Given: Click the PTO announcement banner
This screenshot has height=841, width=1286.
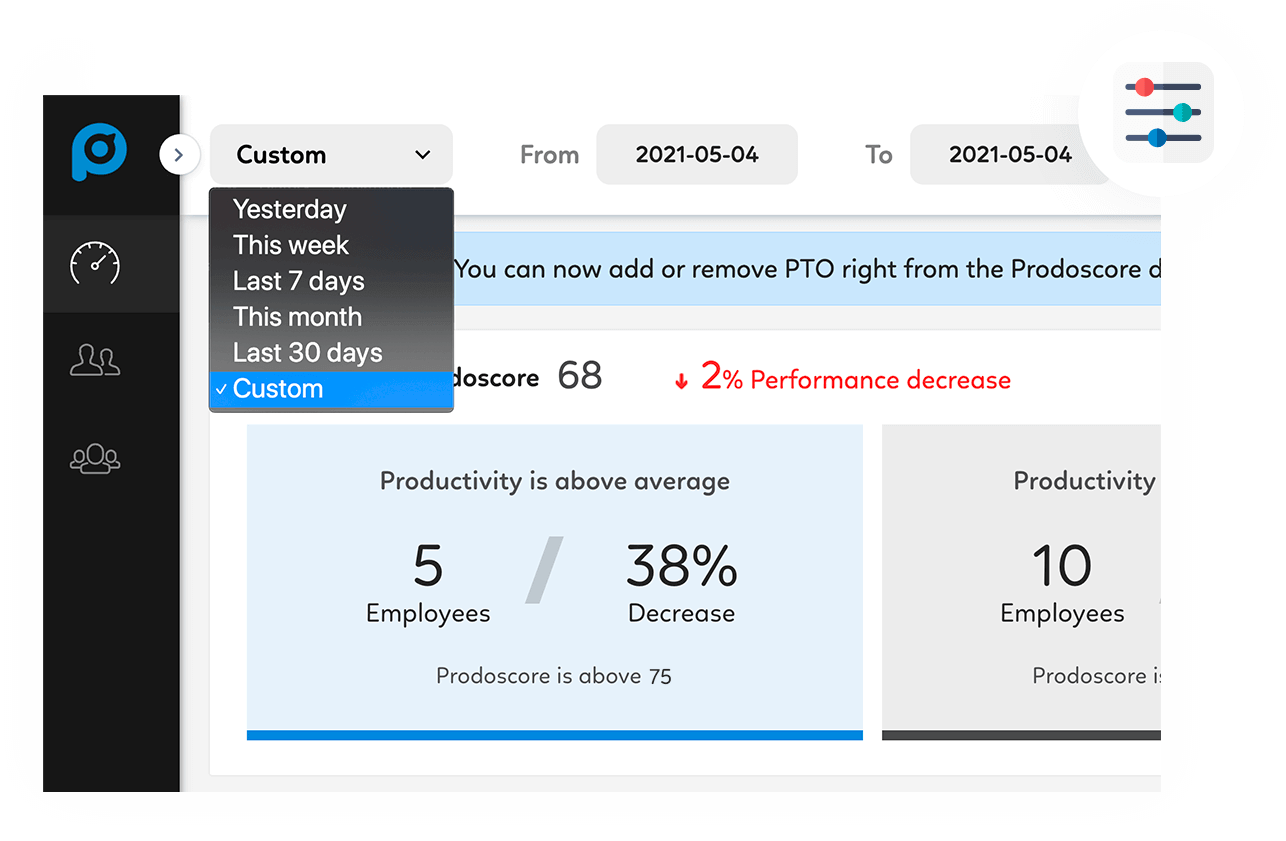Looking at the screenshot, I should click(807, 269).
